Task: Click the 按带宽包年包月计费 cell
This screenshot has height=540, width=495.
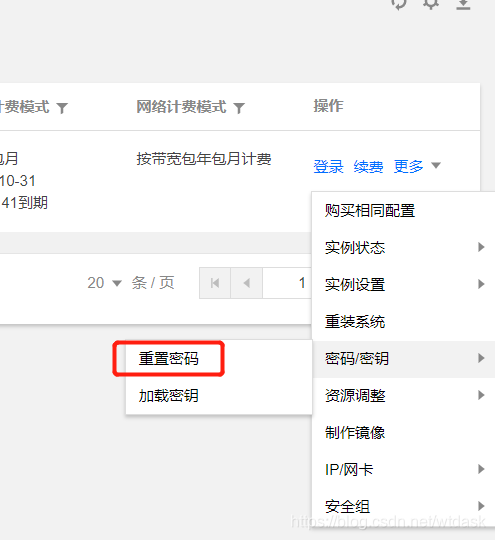Action: coord(204,159)
